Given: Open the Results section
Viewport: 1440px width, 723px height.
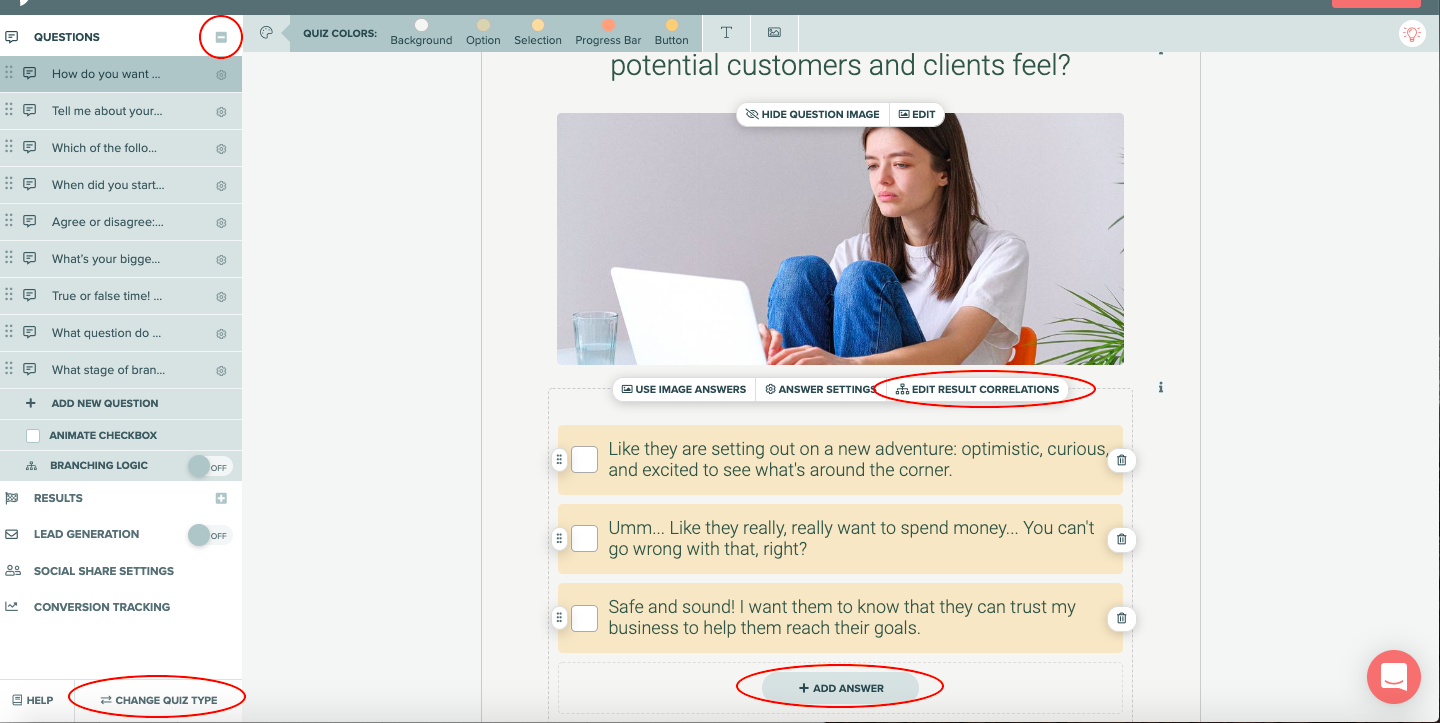Looking at the screenshot, I should pos(58,498).
